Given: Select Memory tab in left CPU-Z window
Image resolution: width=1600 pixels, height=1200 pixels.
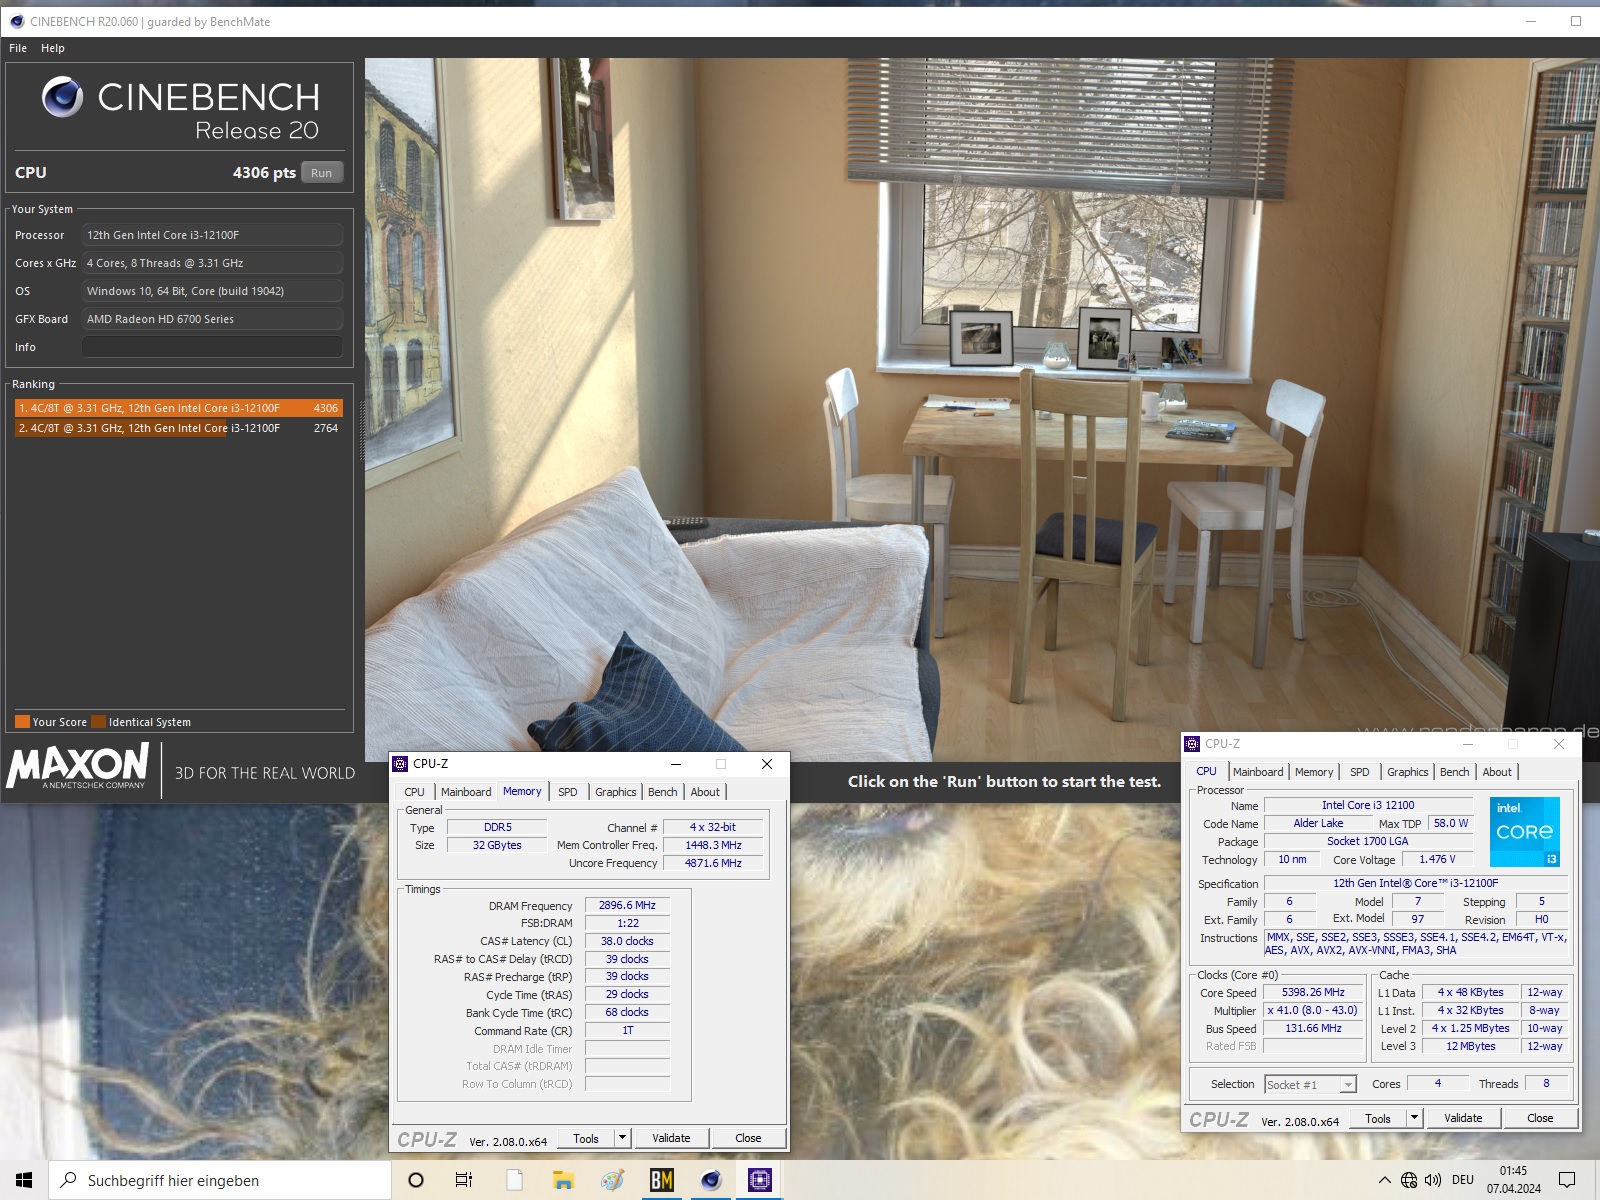Looking at the screenshot, I should click(x=522, y=791).
